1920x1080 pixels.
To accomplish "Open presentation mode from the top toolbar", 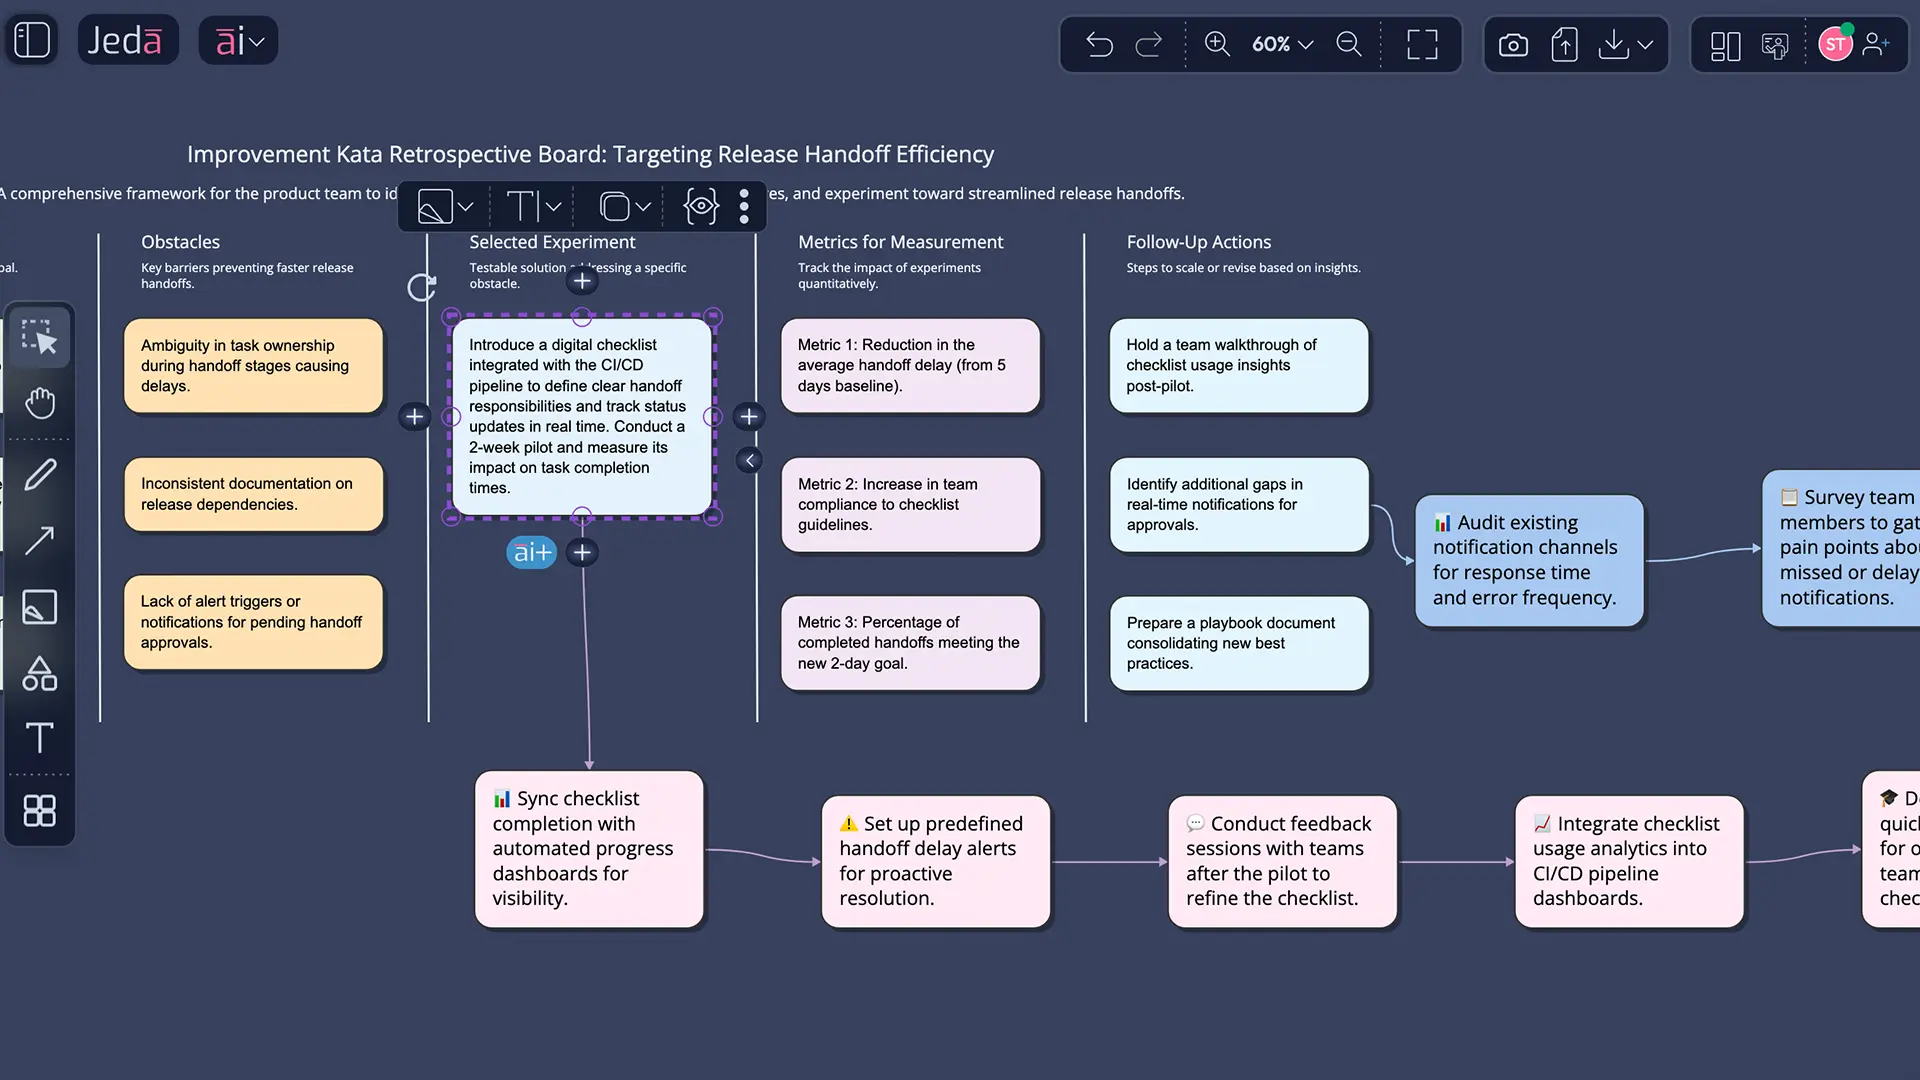I will pyautogui.click(x=1775, y=44).
